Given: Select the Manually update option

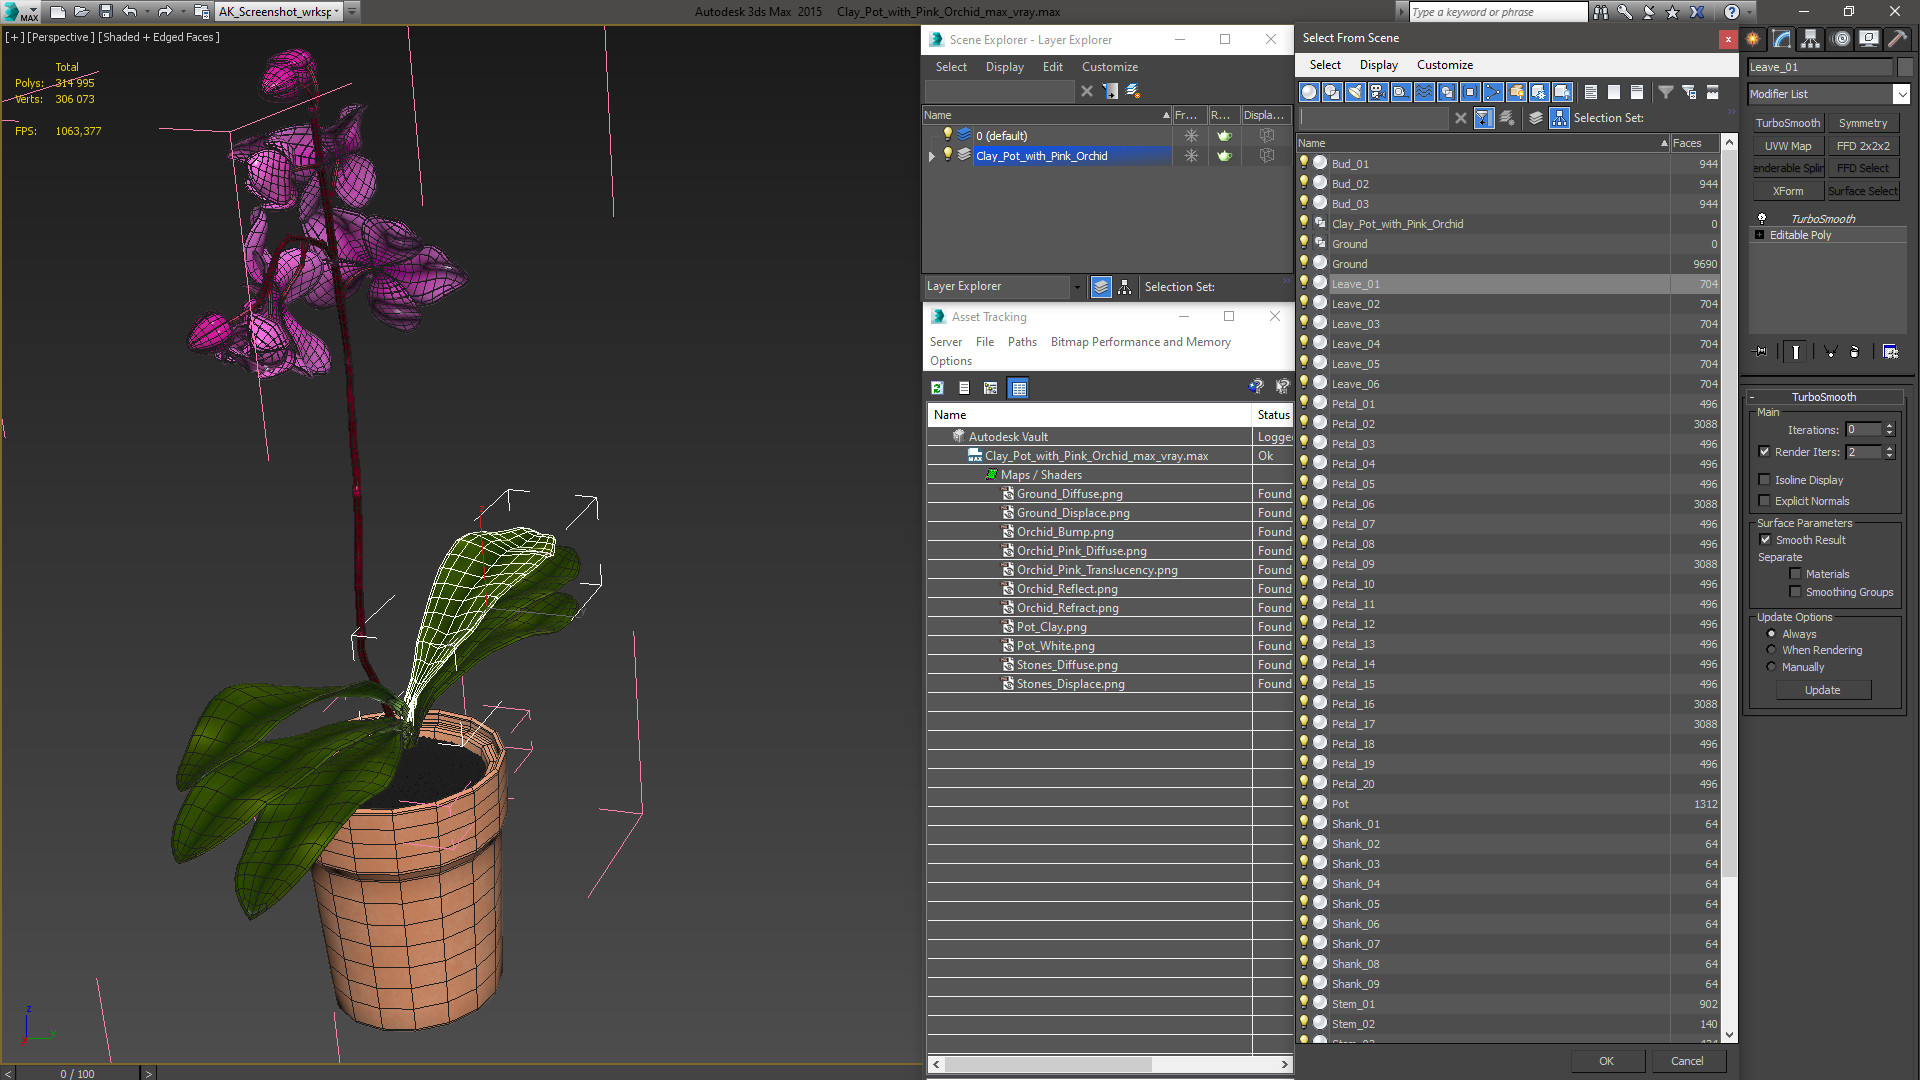Looking at the screenshot, I should (1771, 667).
